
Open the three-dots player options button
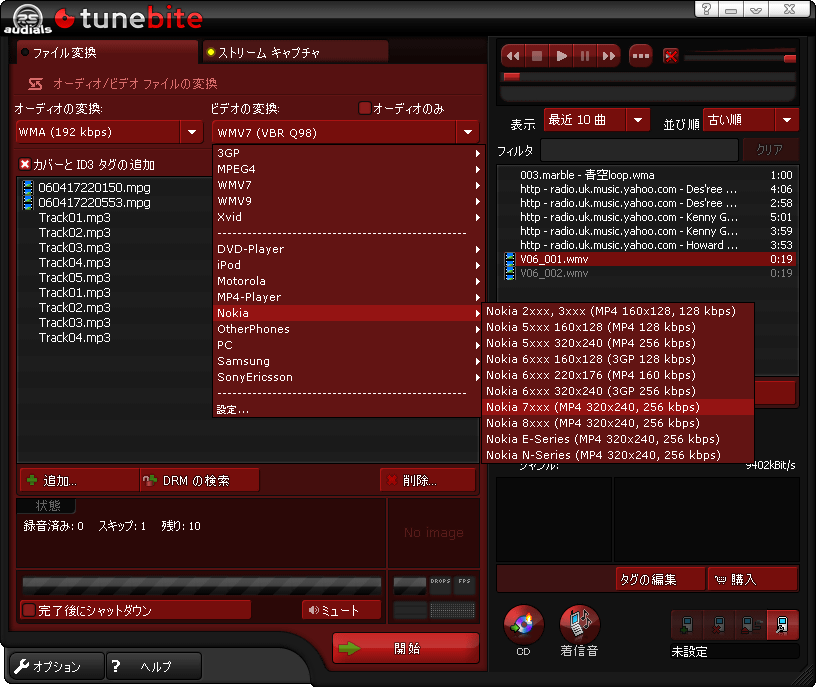[641, 56]
